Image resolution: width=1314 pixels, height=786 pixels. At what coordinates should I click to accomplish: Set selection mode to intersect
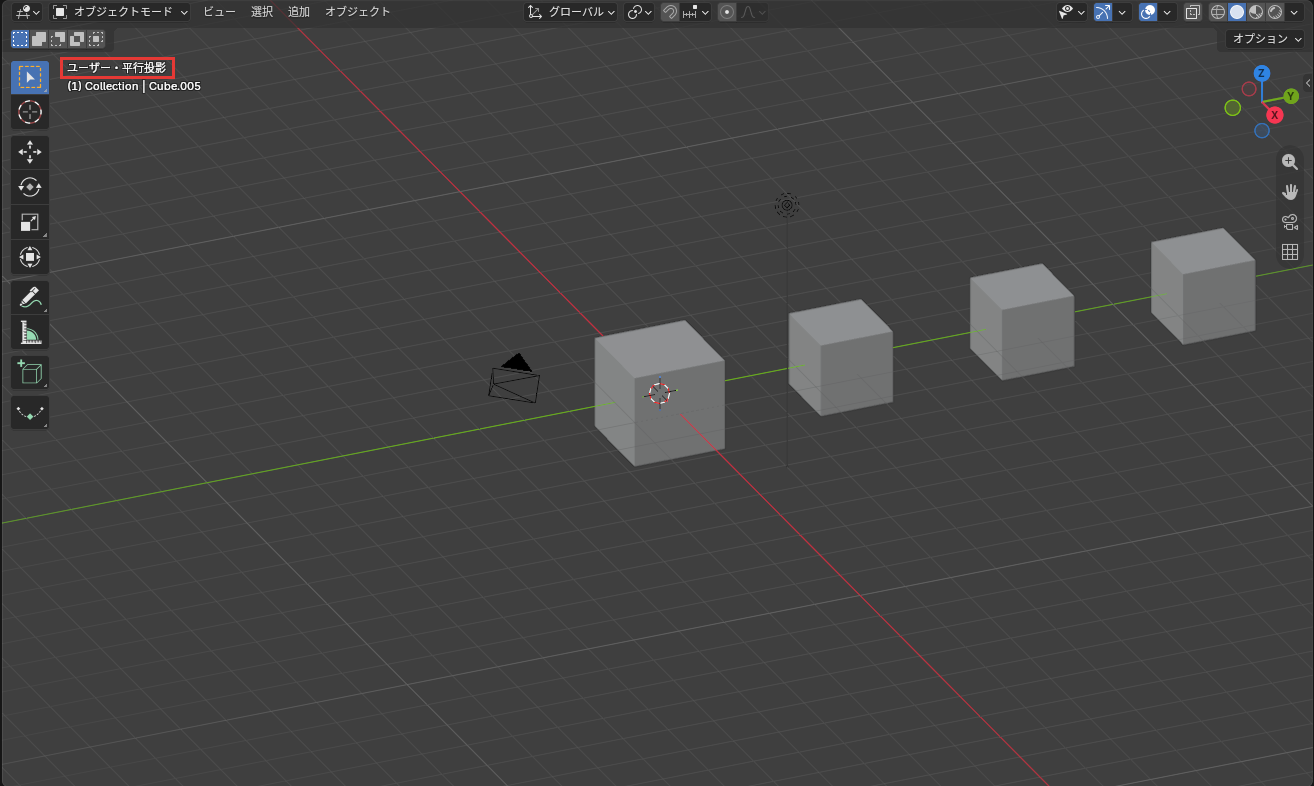pos(96,39)
